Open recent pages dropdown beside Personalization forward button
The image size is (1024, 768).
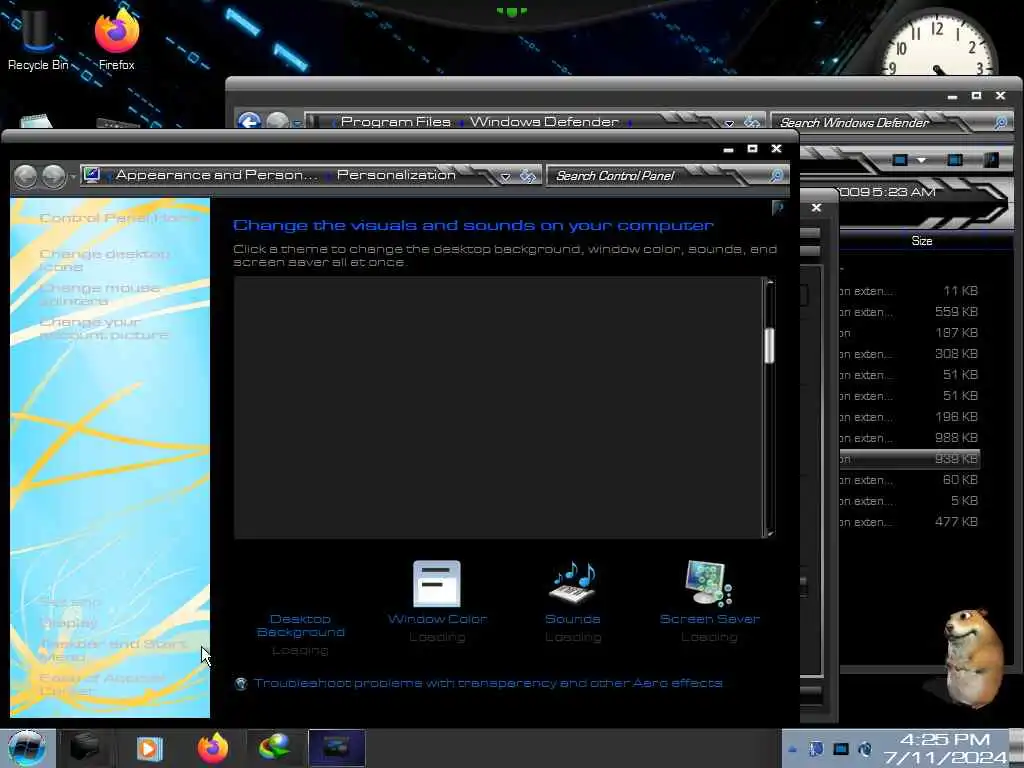click(72, 176)
